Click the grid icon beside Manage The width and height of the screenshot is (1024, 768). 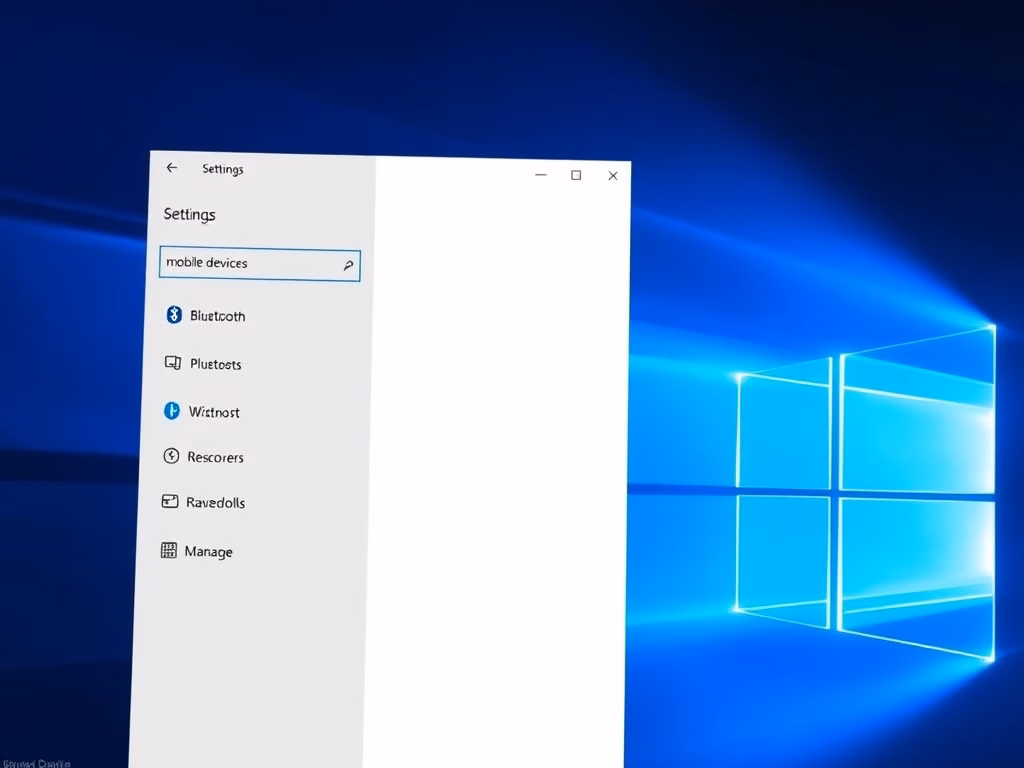click(x=169, y=550)
